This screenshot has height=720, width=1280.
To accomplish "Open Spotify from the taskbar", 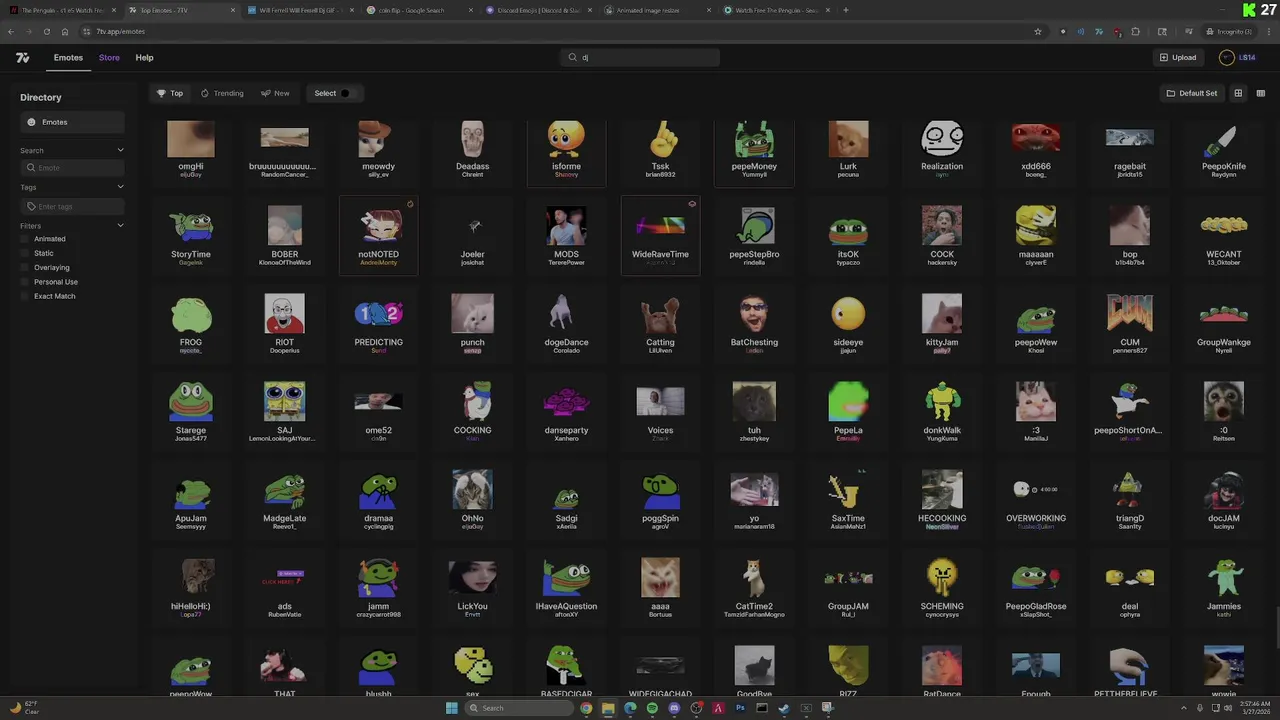I will pyautogui.click(x=652, y=708).
